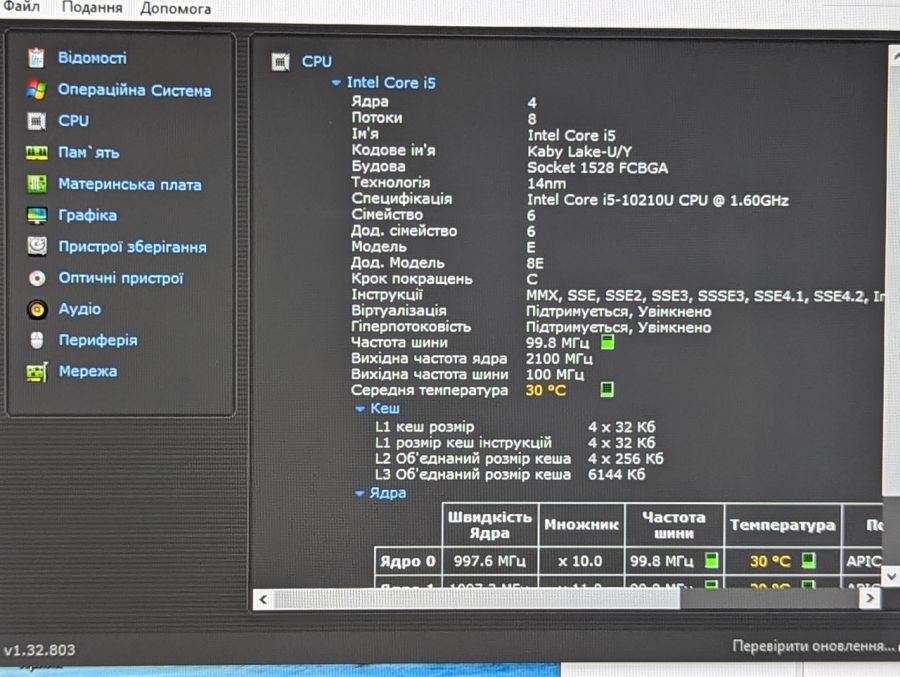The image size is (900, 677).
Task: Collapse the Ядра section
Action: click(359, 493)
